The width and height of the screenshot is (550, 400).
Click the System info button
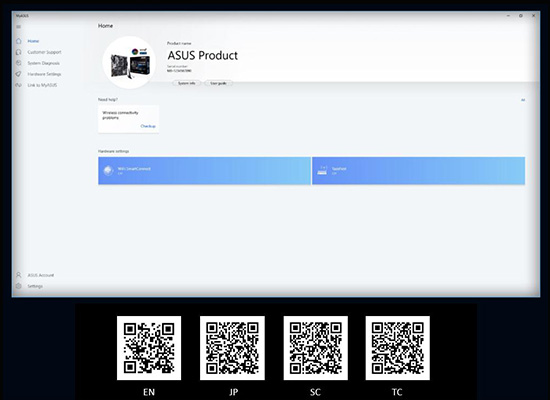coord(187,83)
